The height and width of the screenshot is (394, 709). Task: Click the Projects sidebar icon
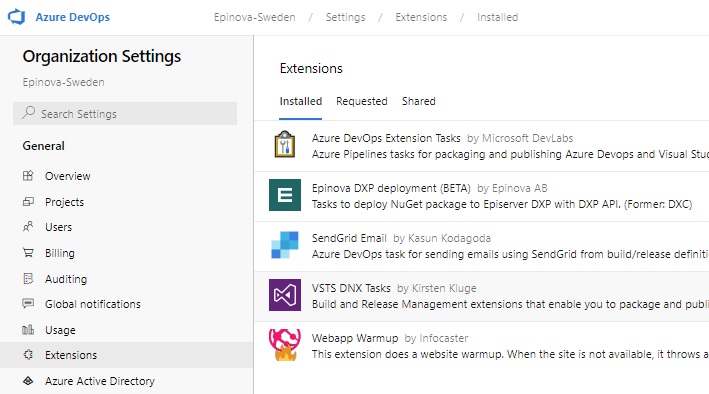(28, 202)
